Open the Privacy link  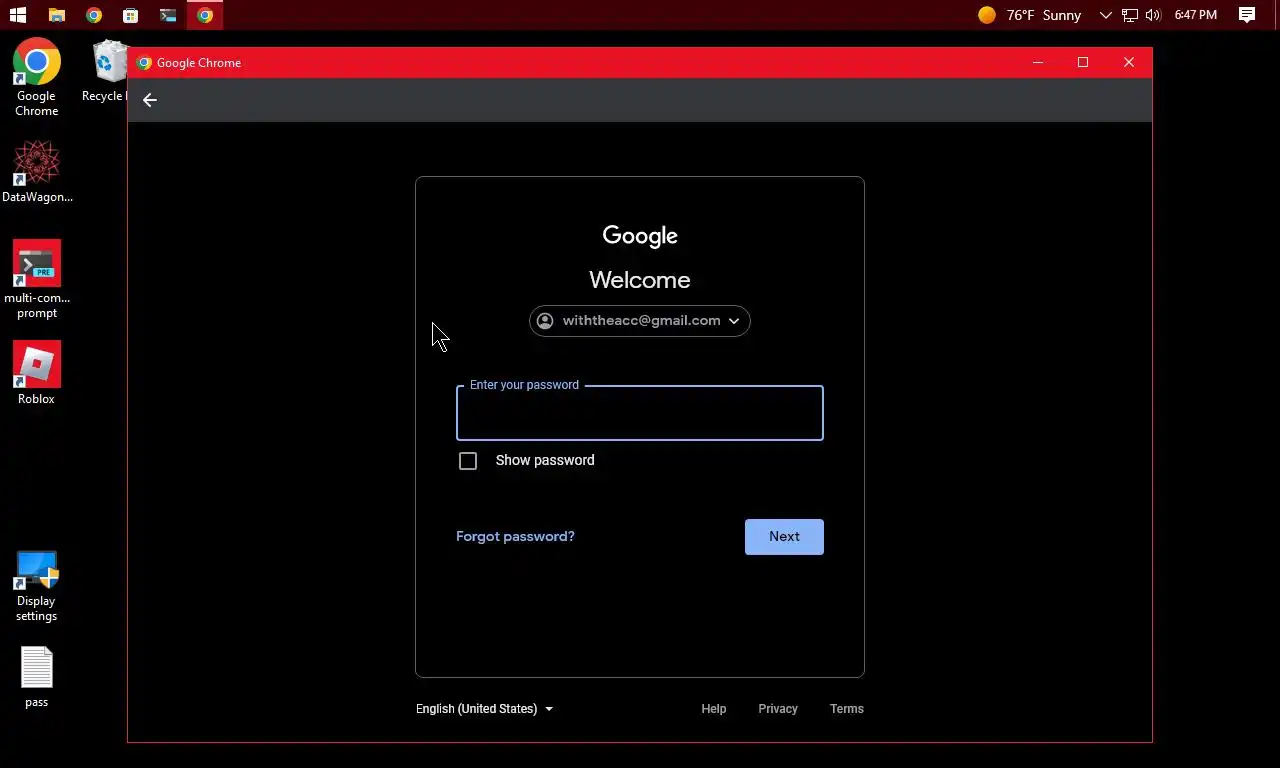(778, 709)
